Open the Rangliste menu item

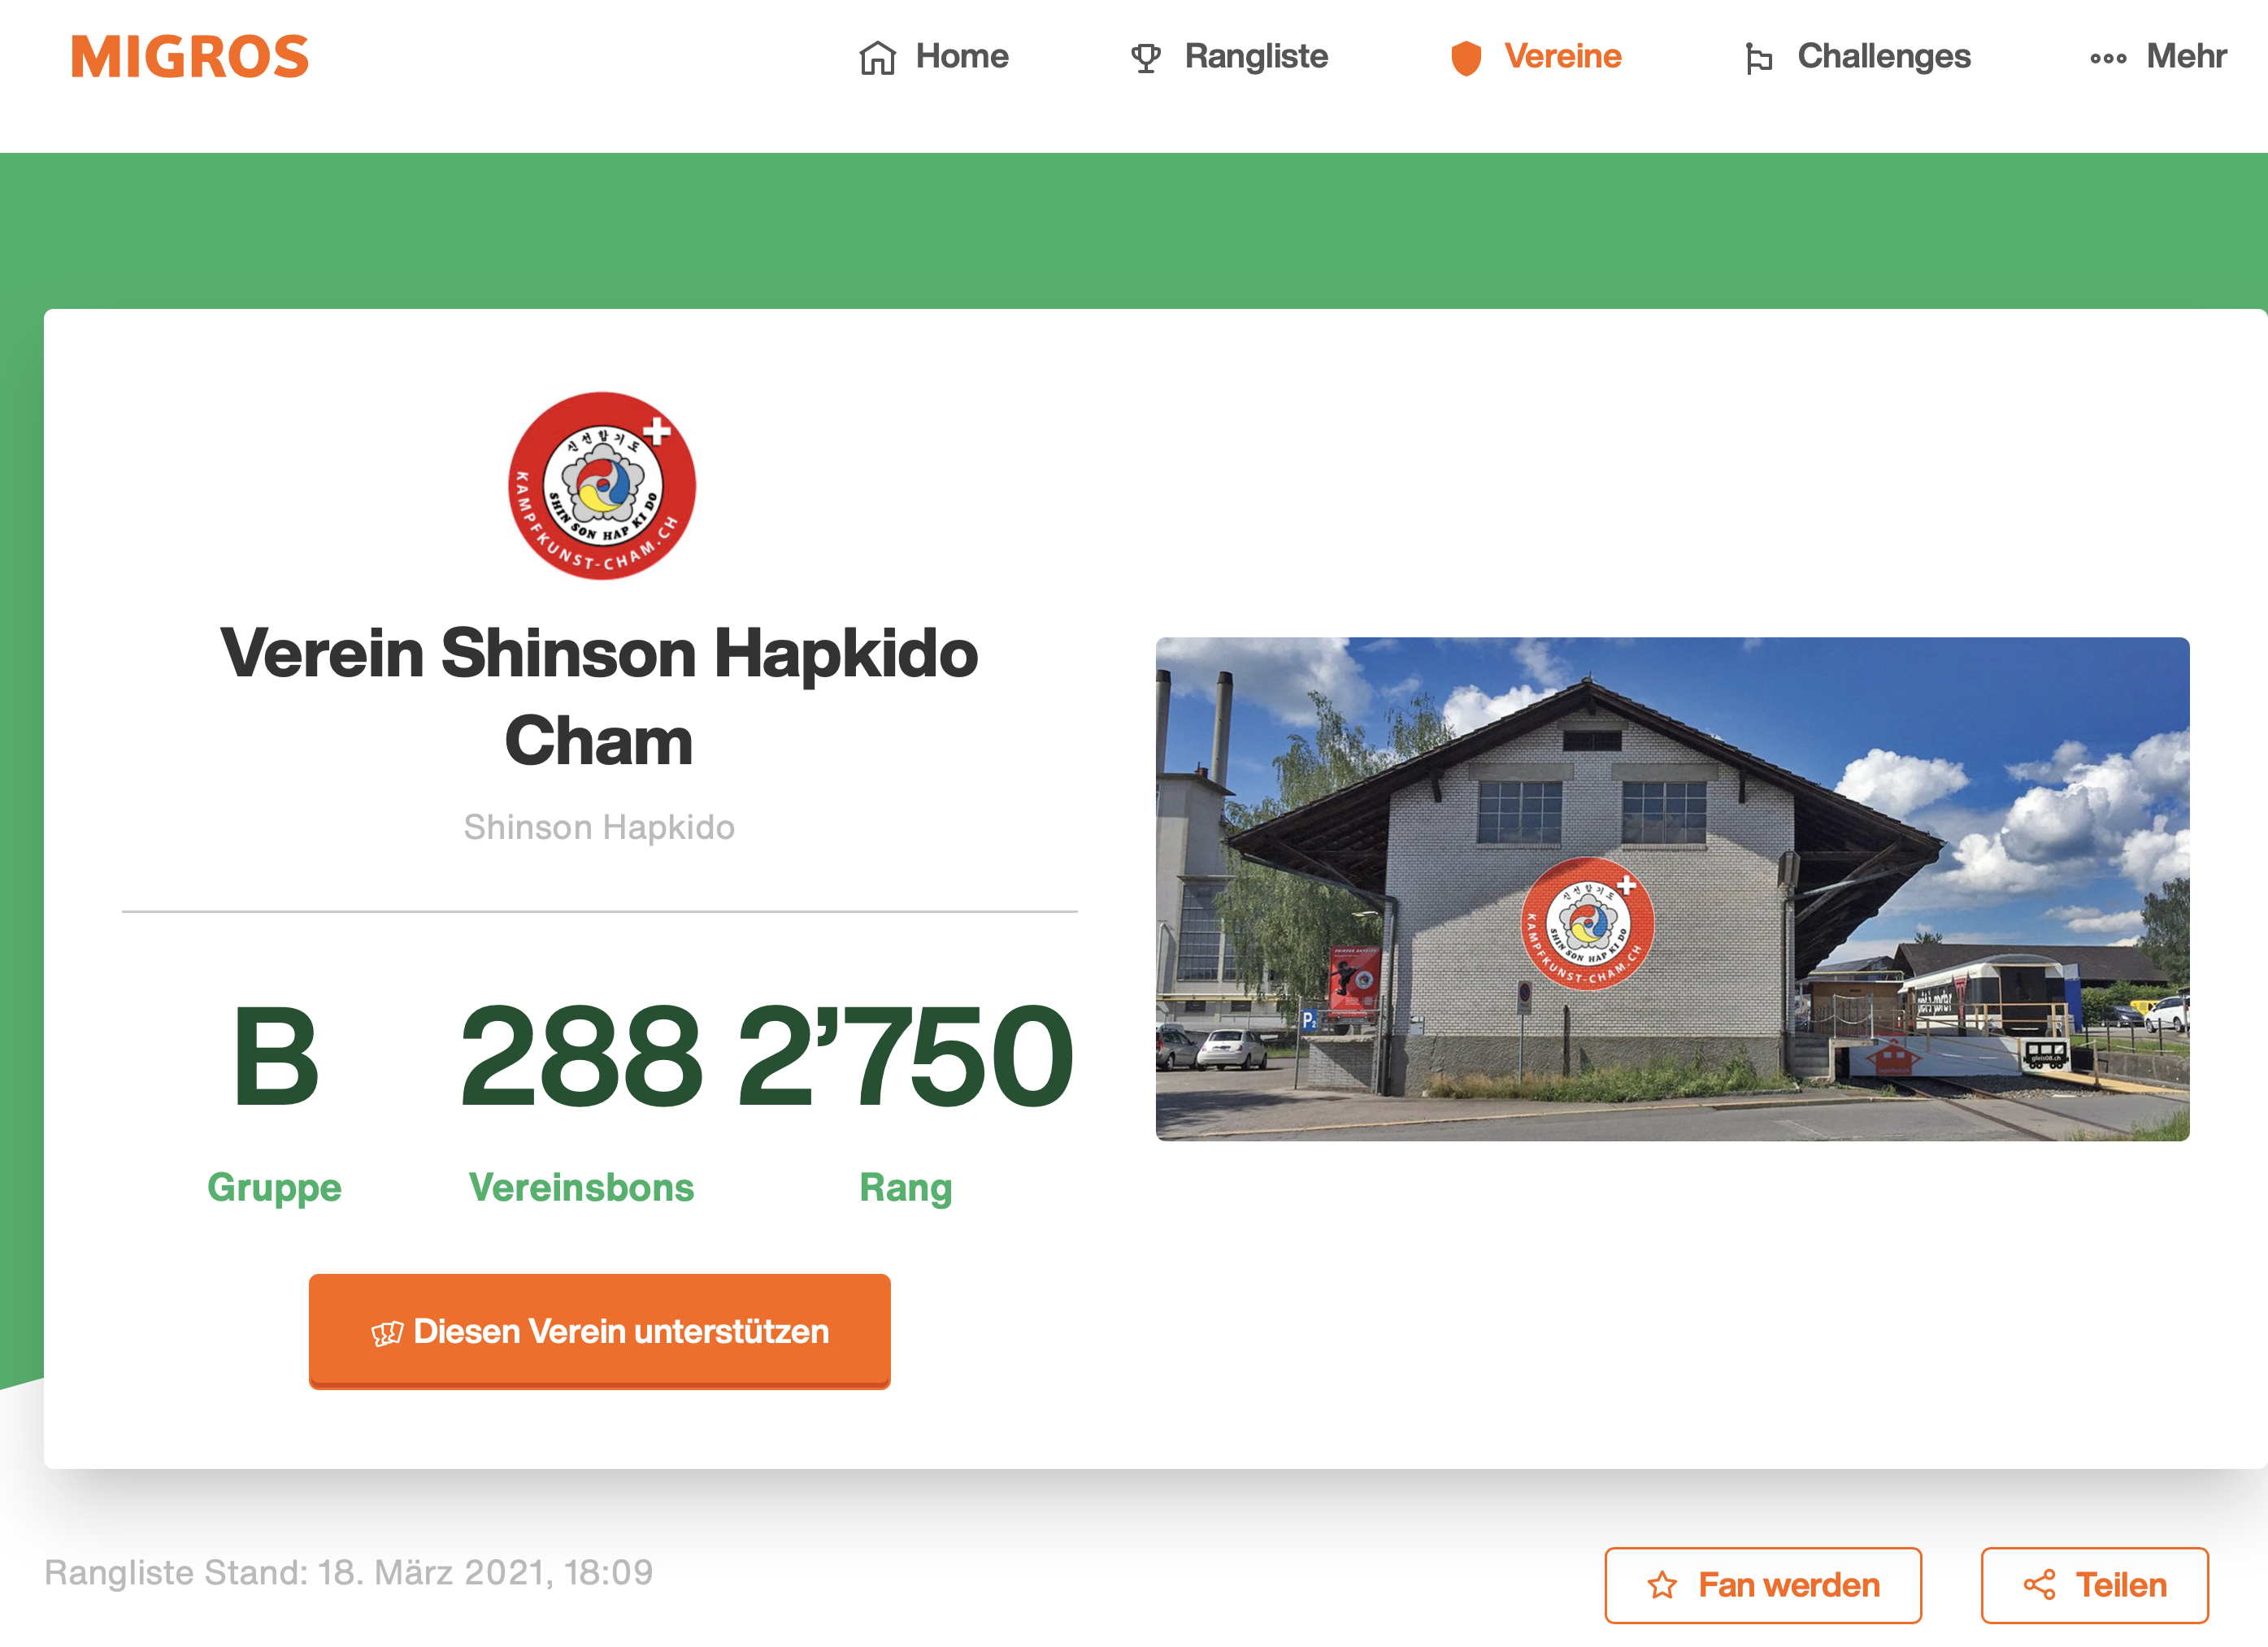pyautogui.click(x=1229, y=57)
